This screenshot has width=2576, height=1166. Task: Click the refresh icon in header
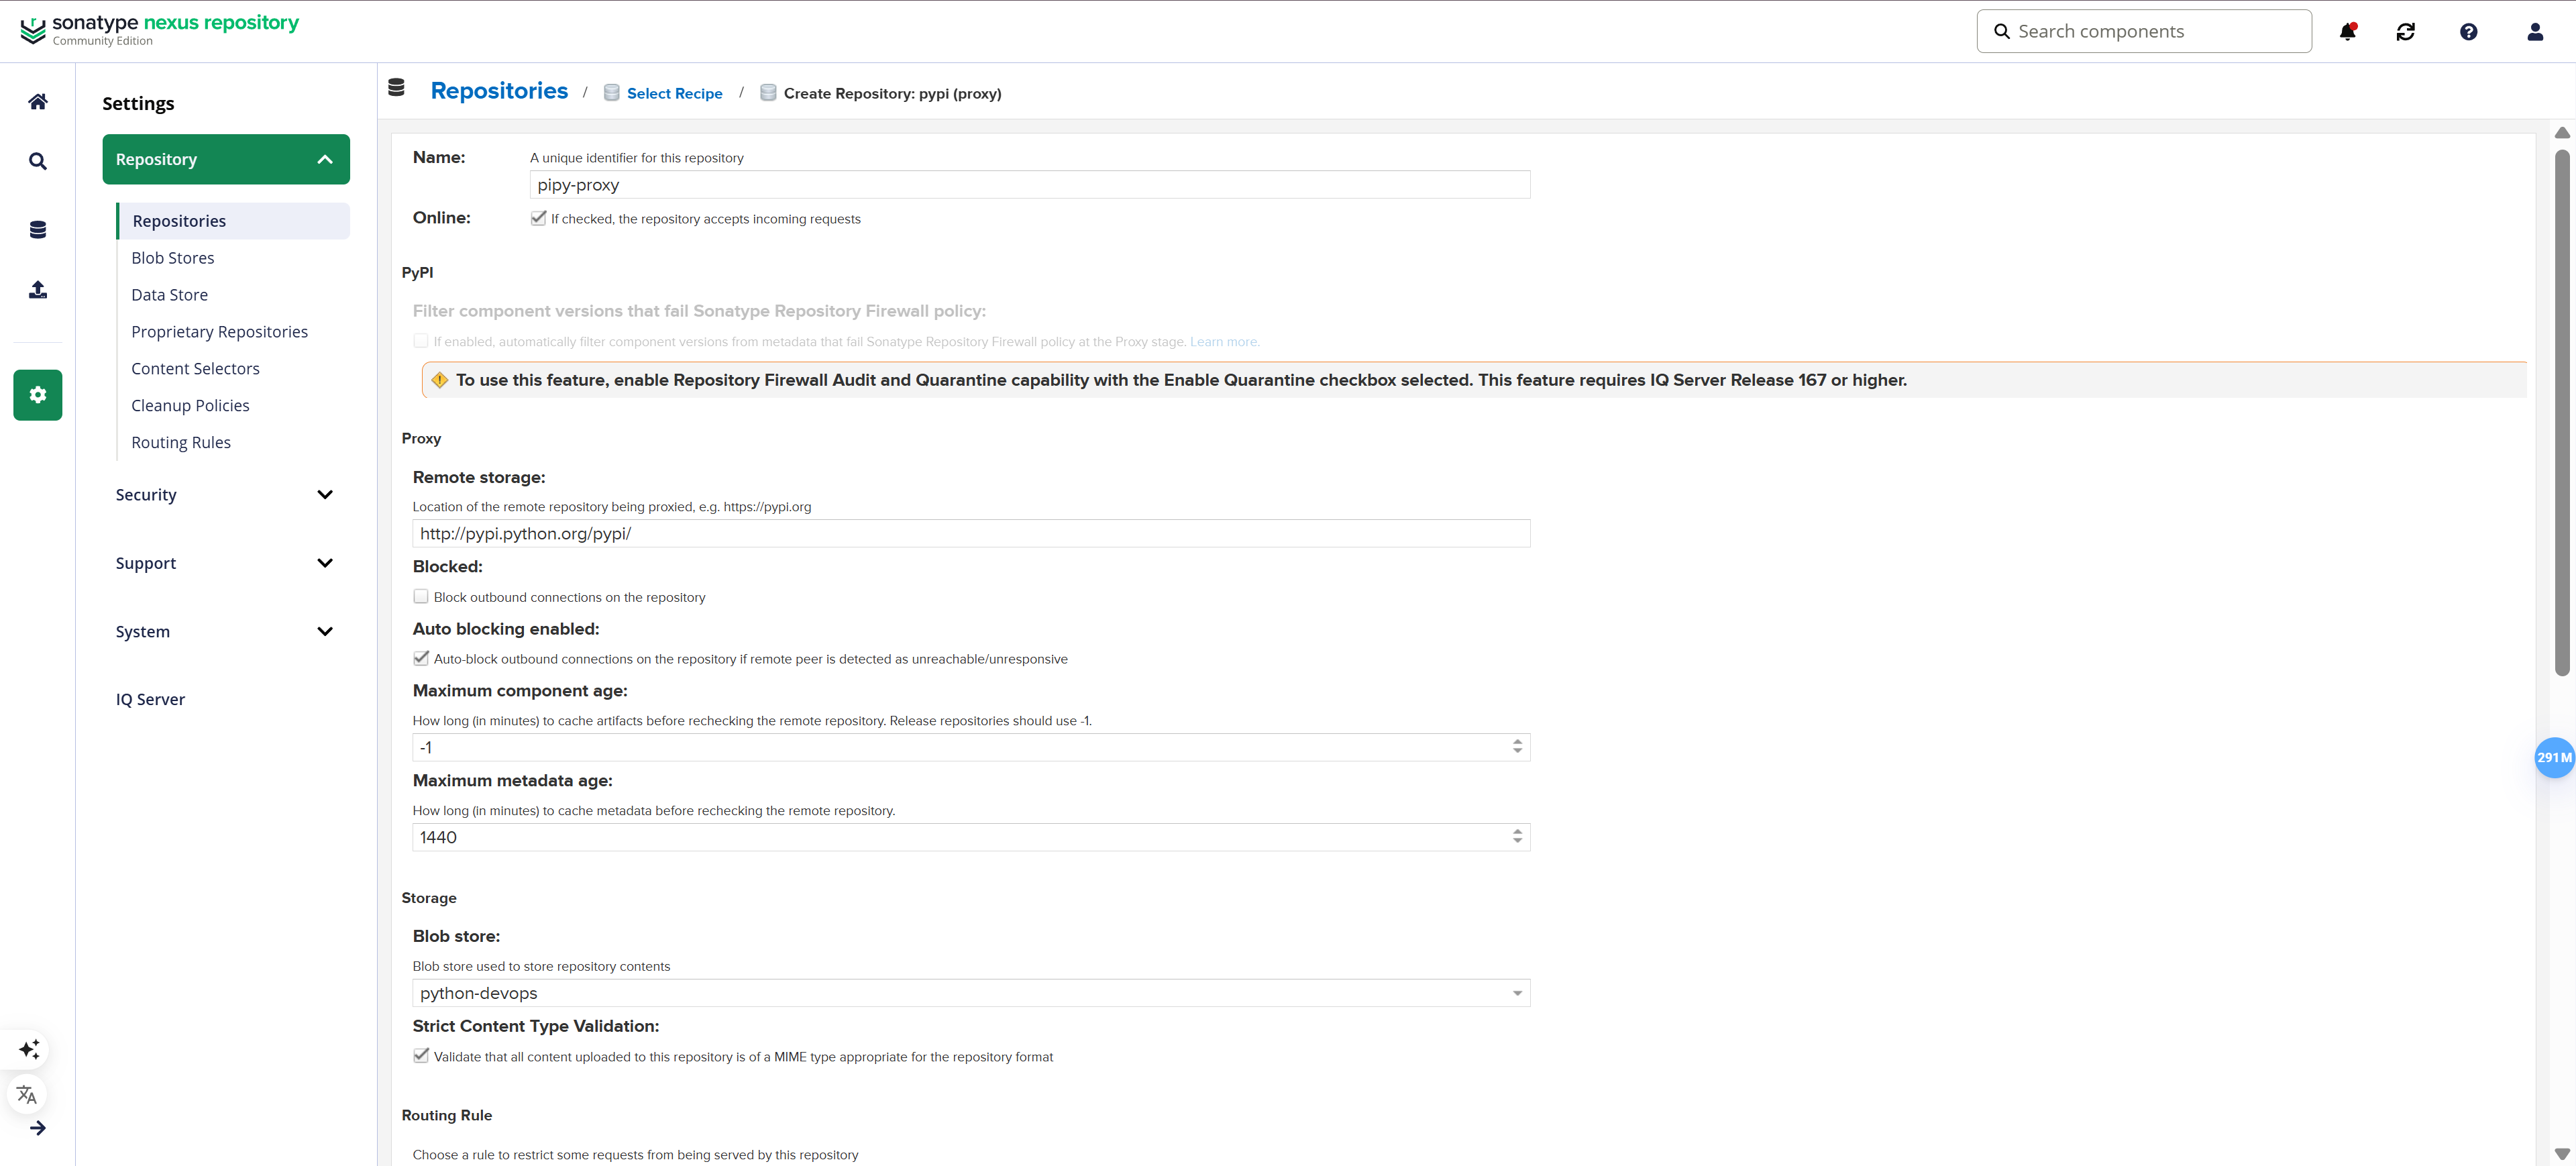pos(2406,31)
